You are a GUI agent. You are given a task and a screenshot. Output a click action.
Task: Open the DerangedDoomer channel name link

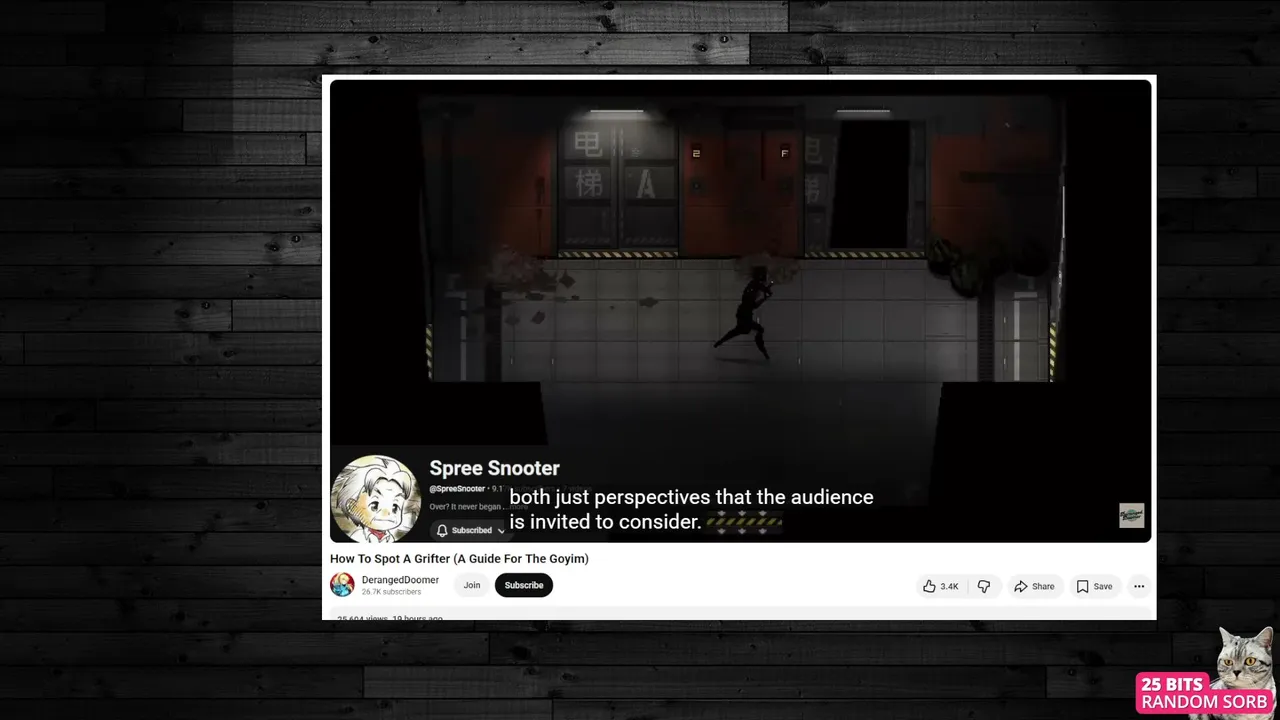tap(400, 580)
